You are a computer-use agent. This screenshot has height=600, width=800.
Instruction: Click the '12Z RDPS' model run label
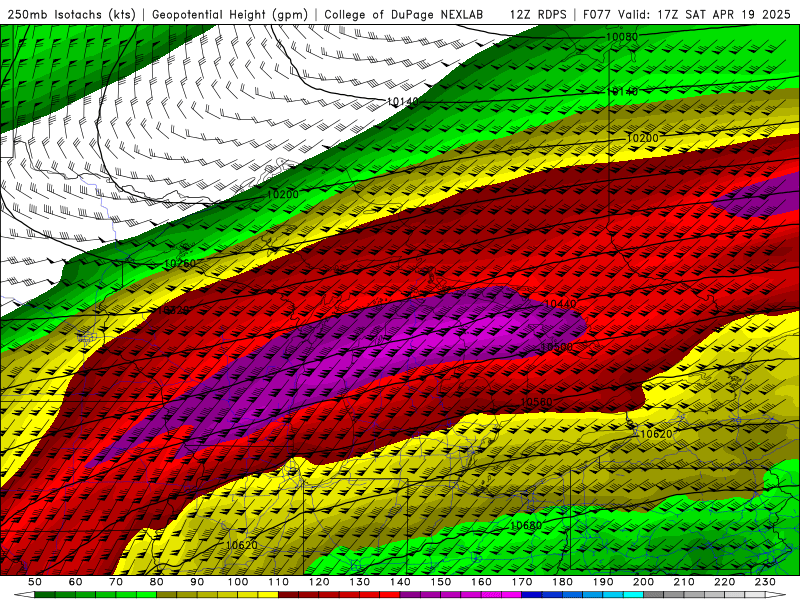click(538, 15)
